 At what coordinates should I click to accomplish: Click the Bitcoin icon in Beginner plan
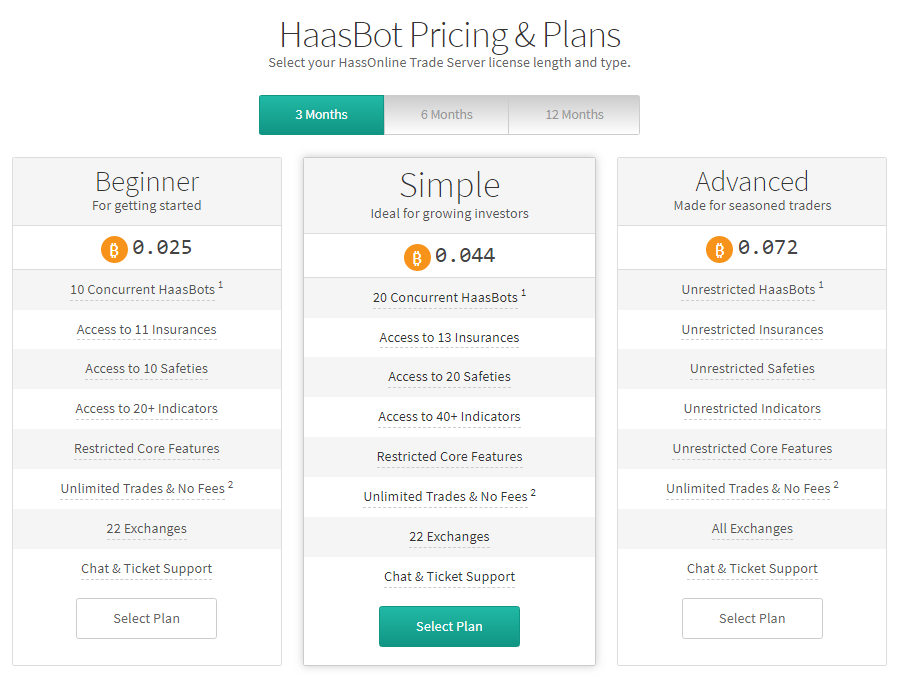click(x=114, y=250)
